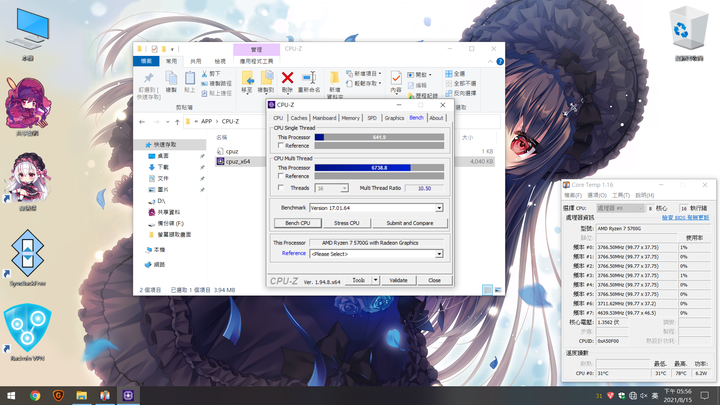Open the 工具(T) menu in Core Temp
The height and width of the screenshot is (405, 720).
pyautogui.click(x=620, y=196)
